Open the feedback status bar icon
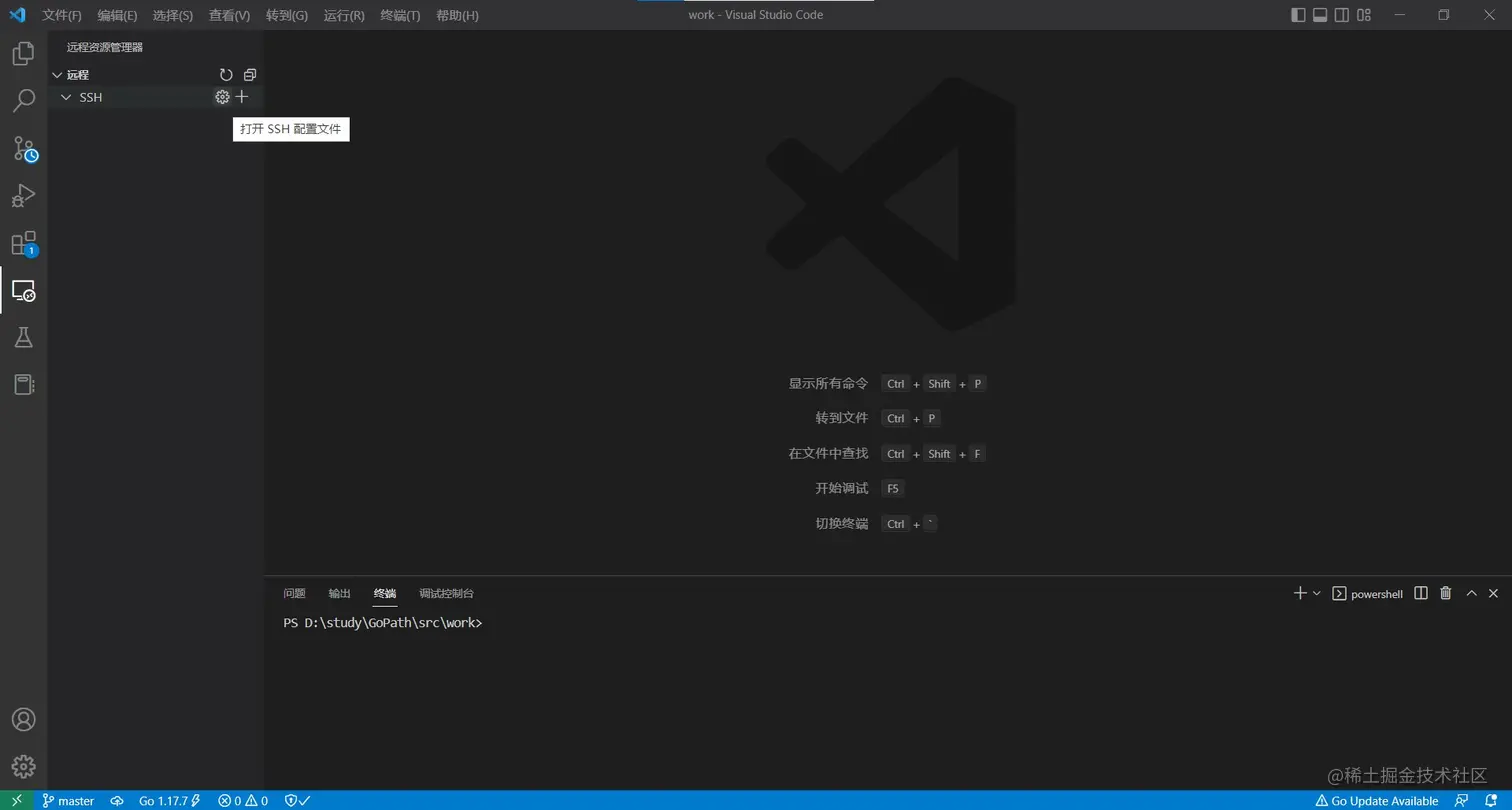This screenshot has width=1512, height=810. 1462,801
